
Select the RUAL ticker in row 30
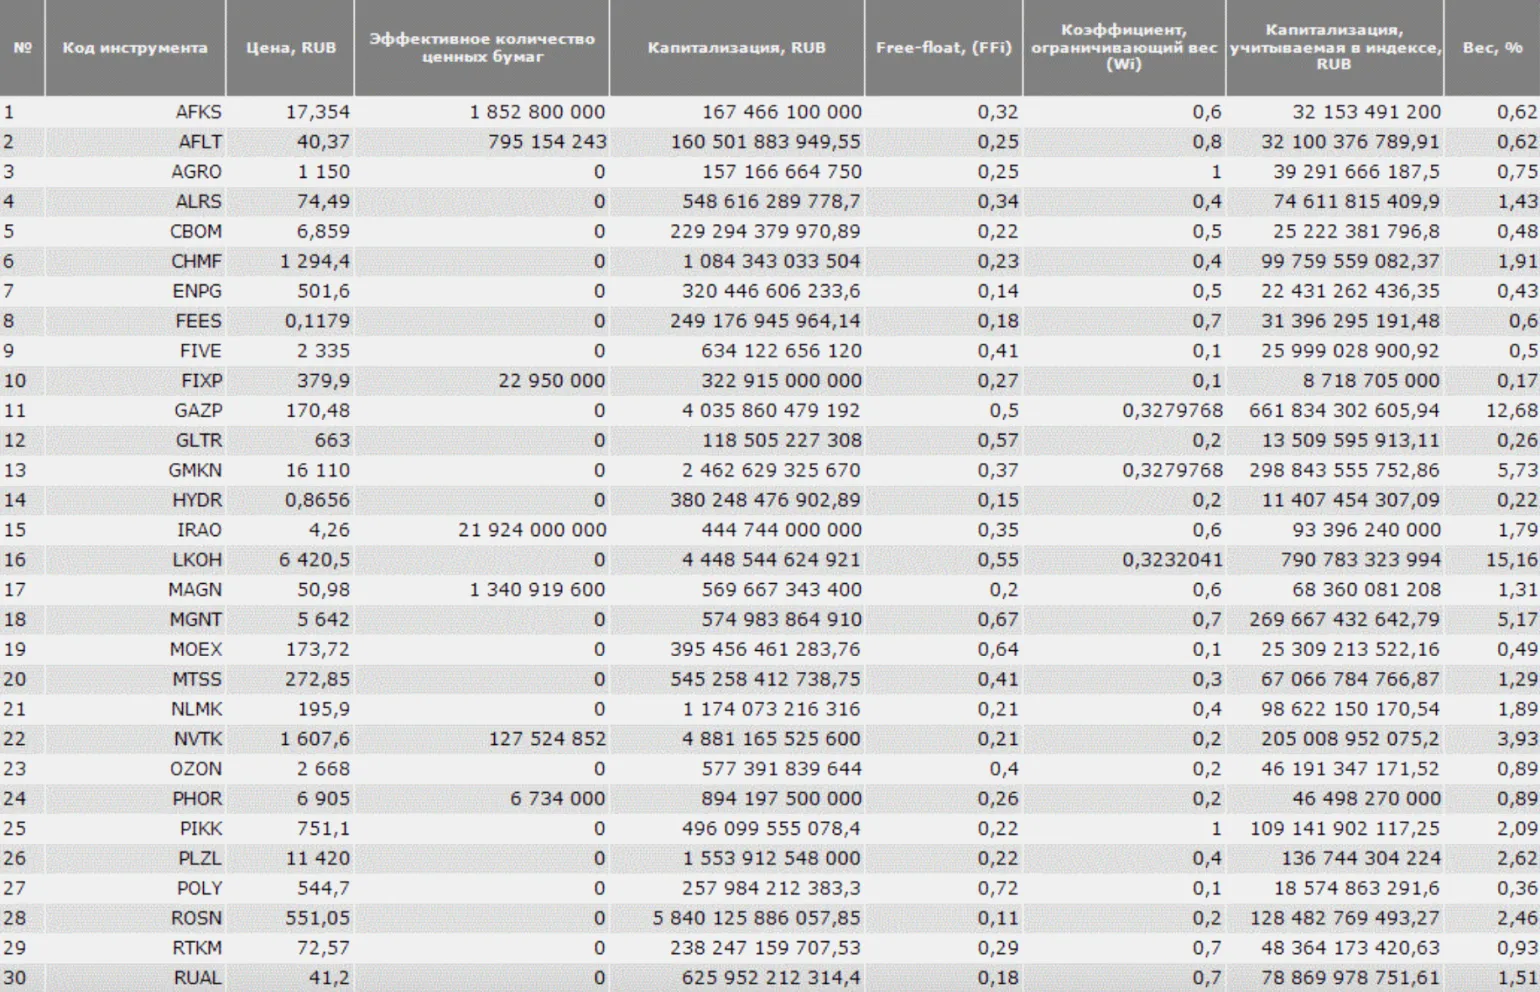coord(197,978)
